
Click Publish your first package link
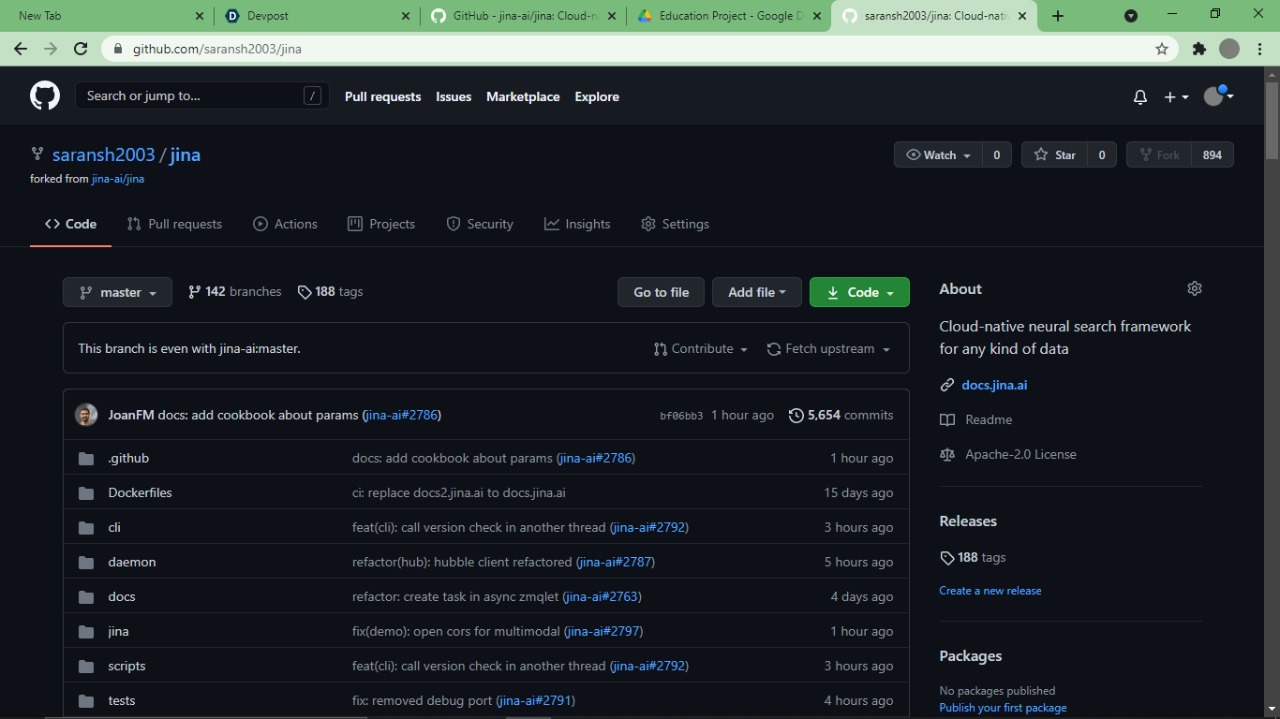pyautogui.click(x=1003, y=708)
